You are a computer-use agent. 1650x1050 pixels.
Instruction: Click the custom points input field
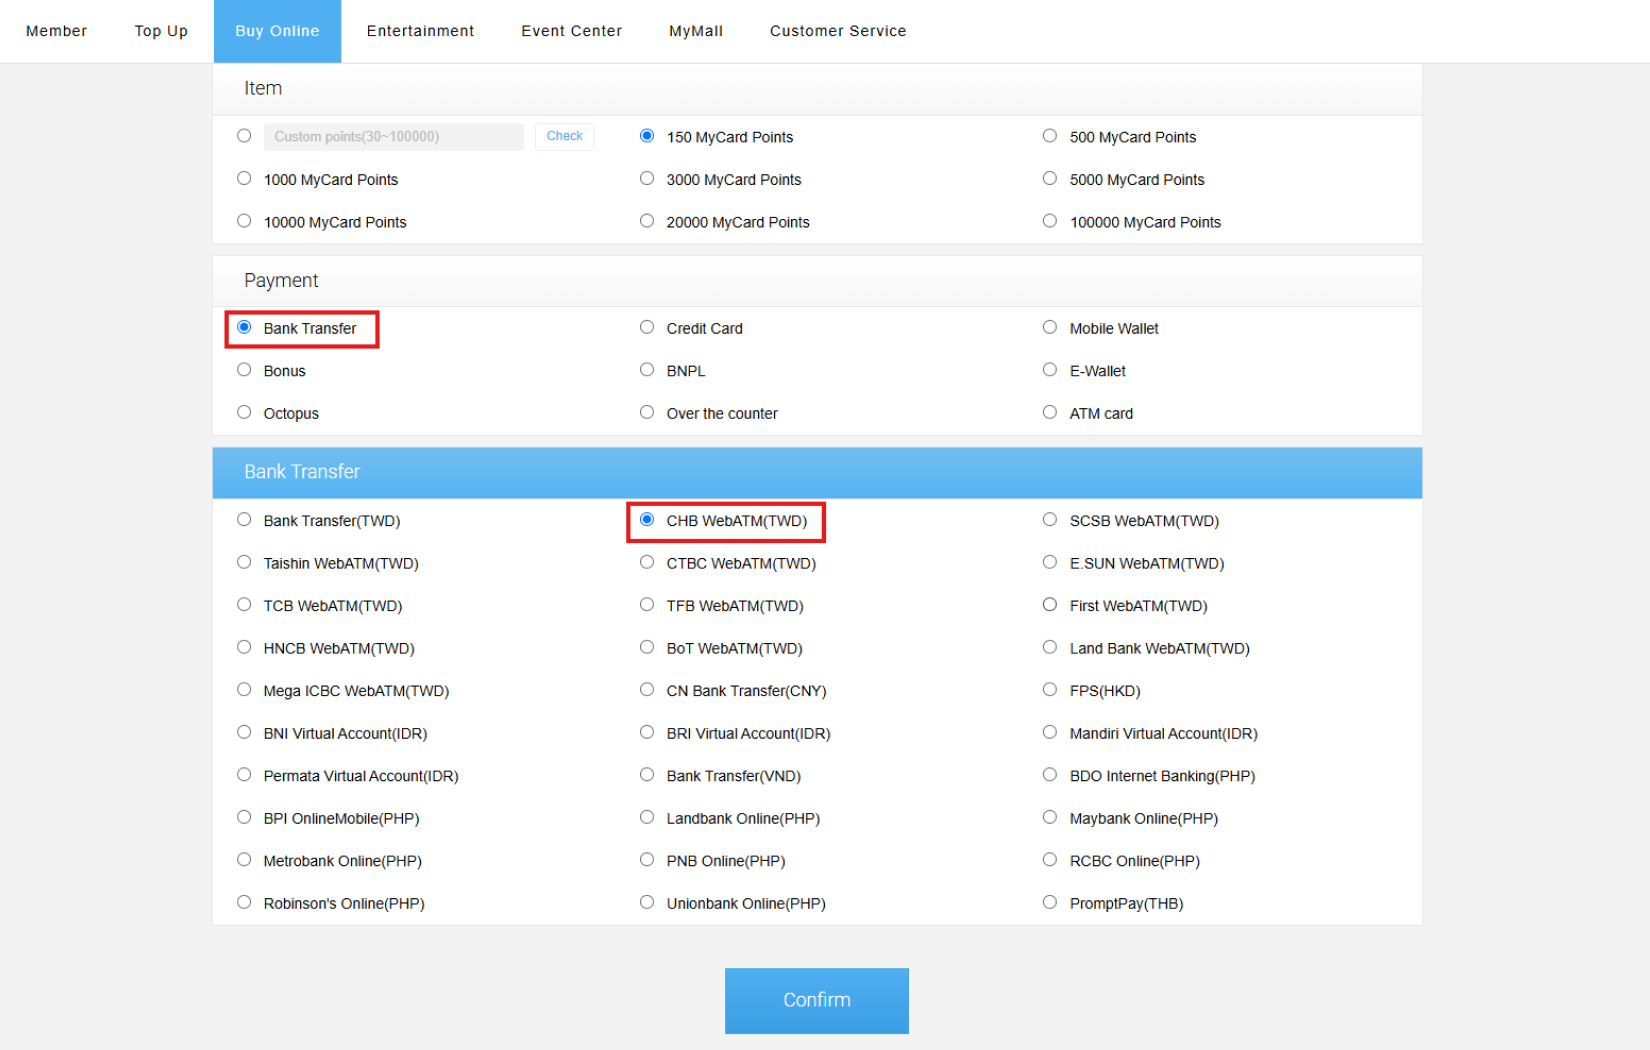point(394,137)
